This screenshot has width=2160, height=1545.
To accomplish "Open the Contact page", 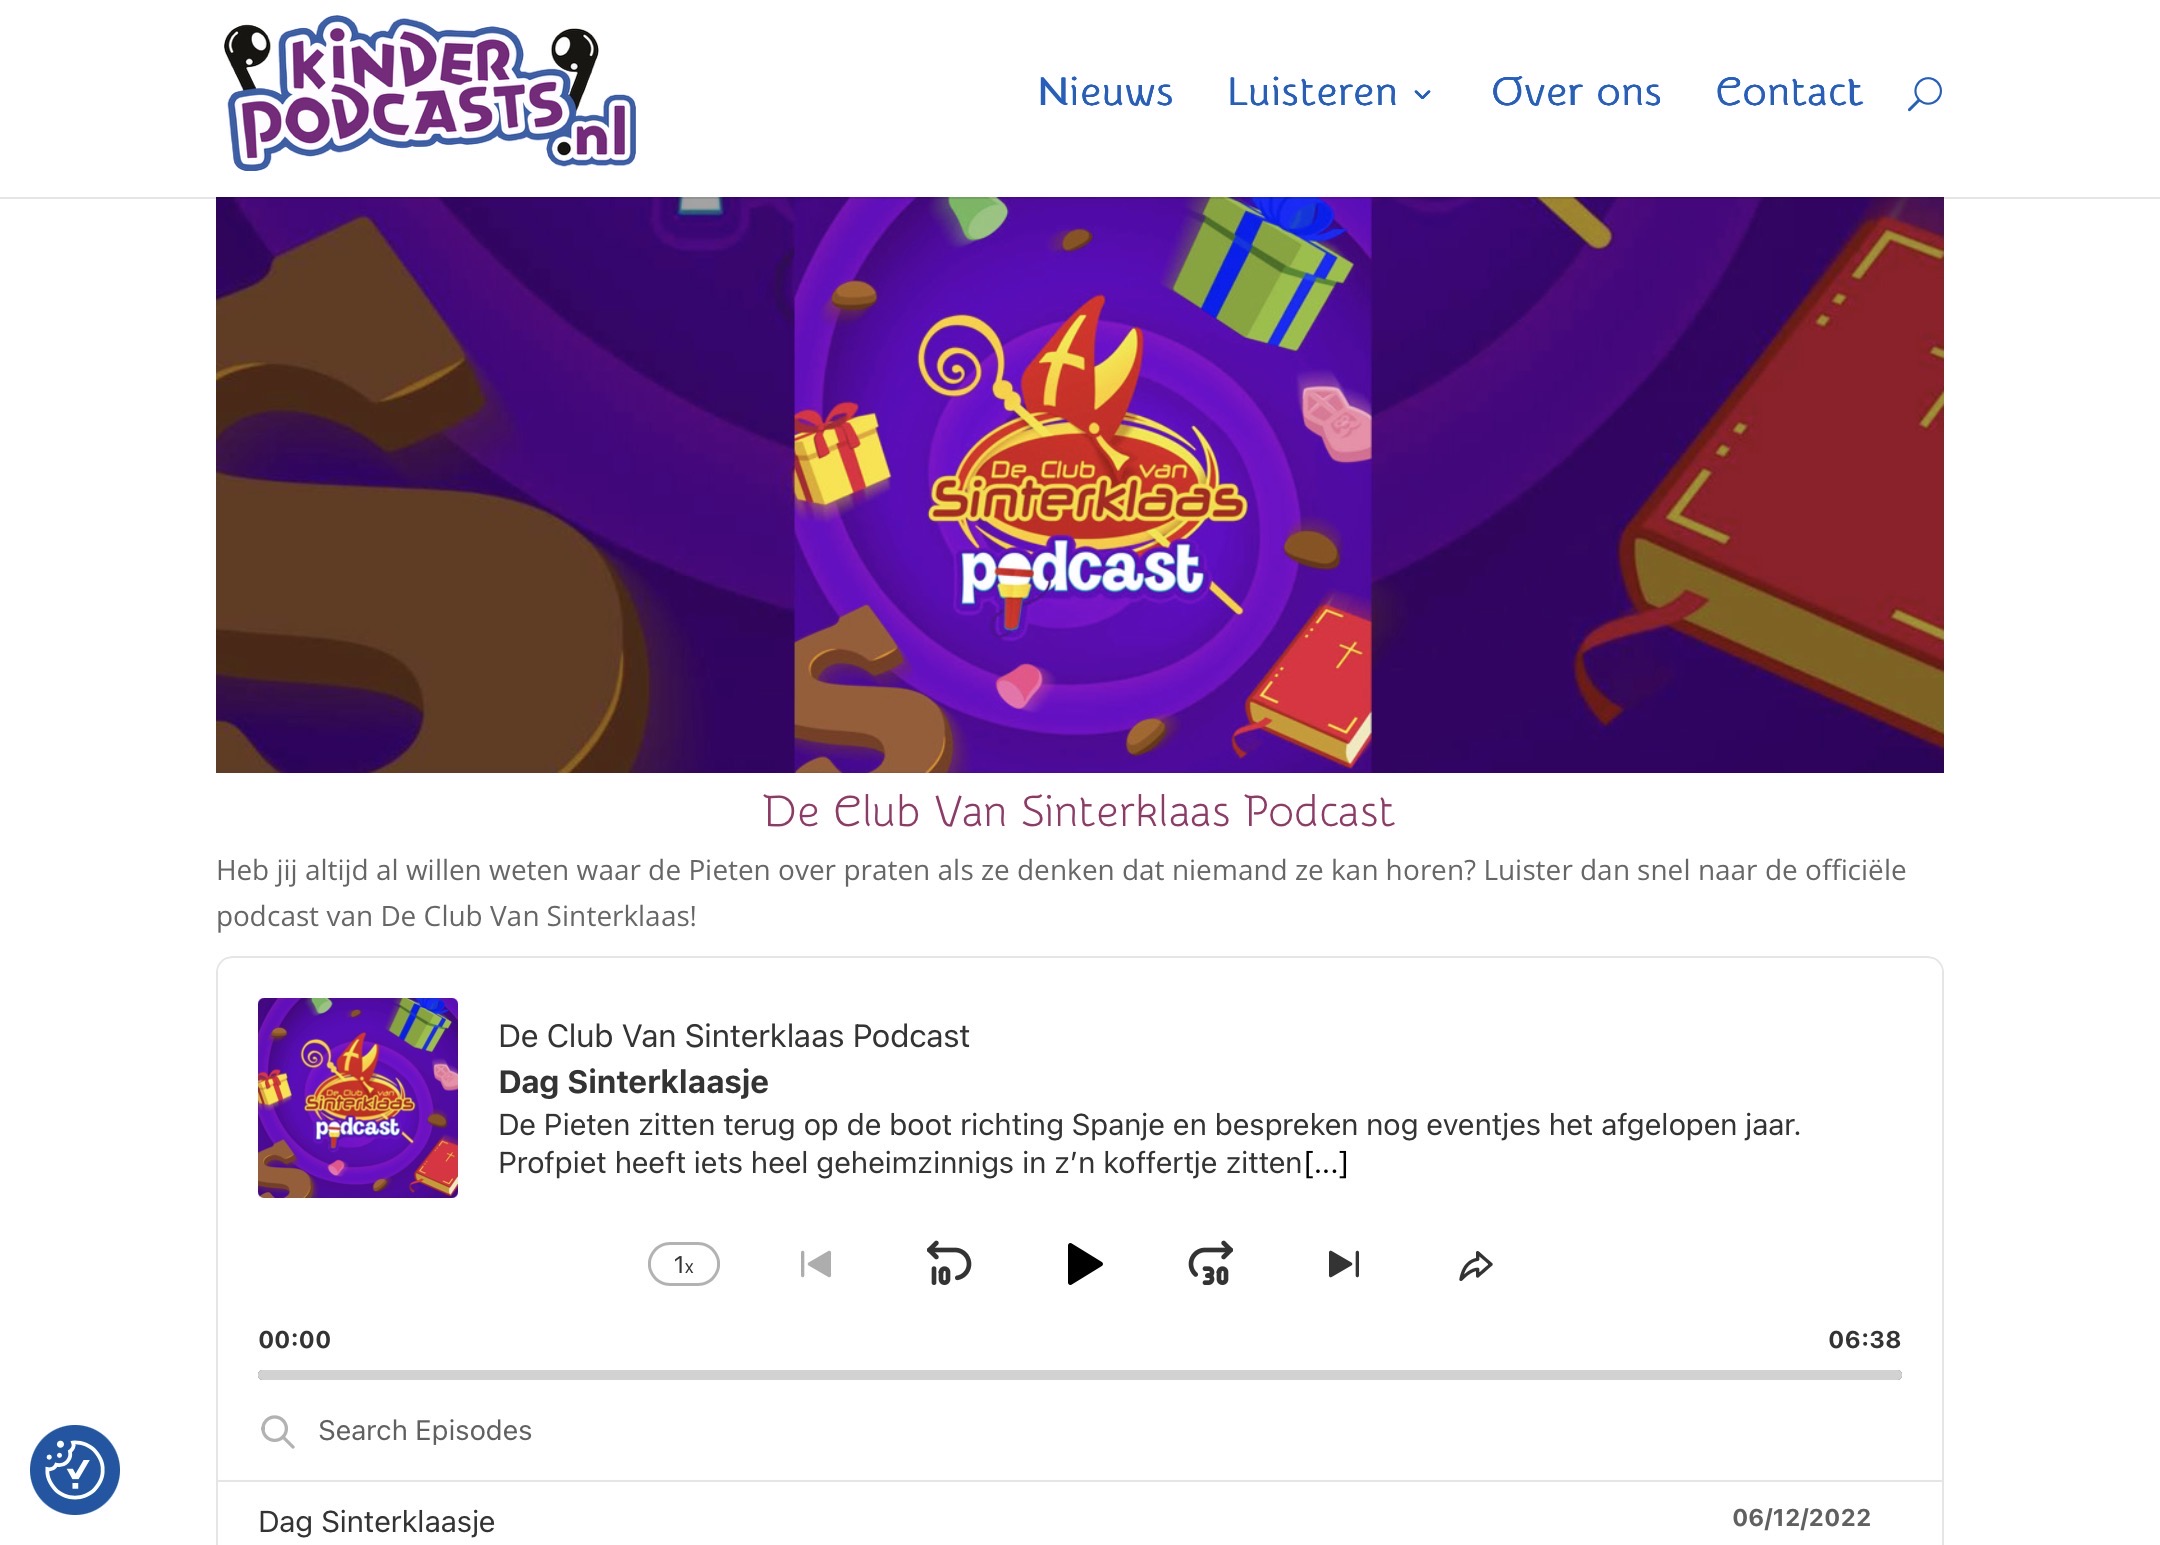I will coord(1789,92).
